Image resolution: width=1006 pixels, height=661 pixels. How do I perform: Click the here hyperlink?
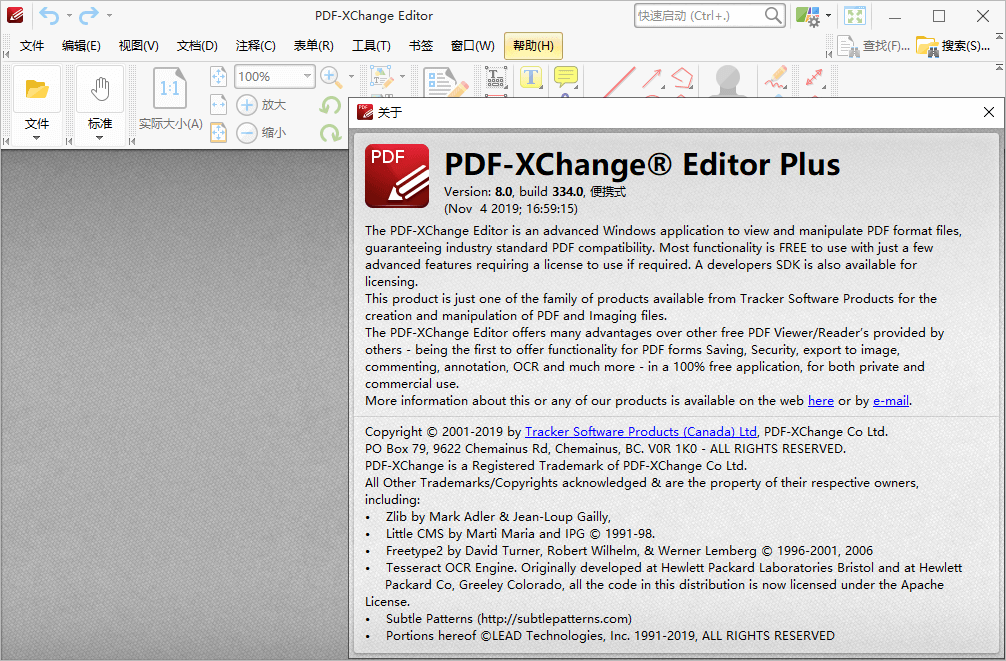[x=820, y=400]
